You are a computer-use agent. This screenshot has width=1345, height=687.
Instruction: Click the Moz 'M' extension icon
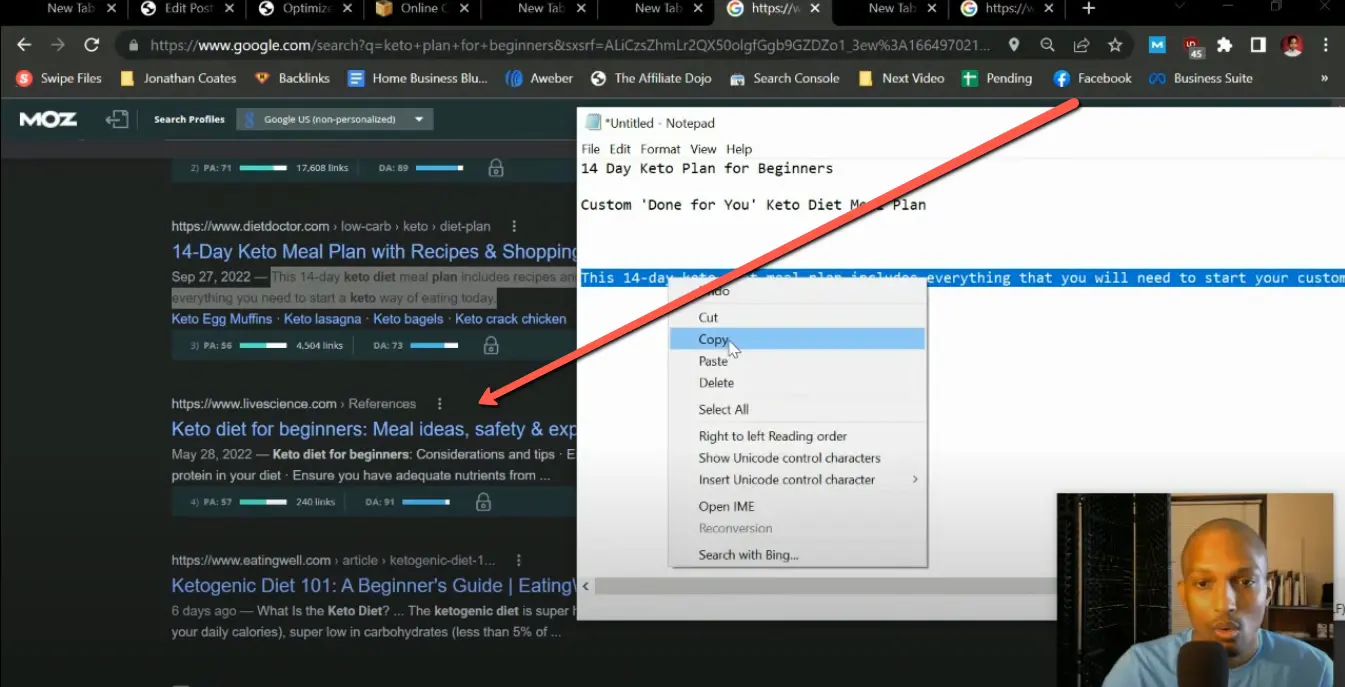point(1157,45)
